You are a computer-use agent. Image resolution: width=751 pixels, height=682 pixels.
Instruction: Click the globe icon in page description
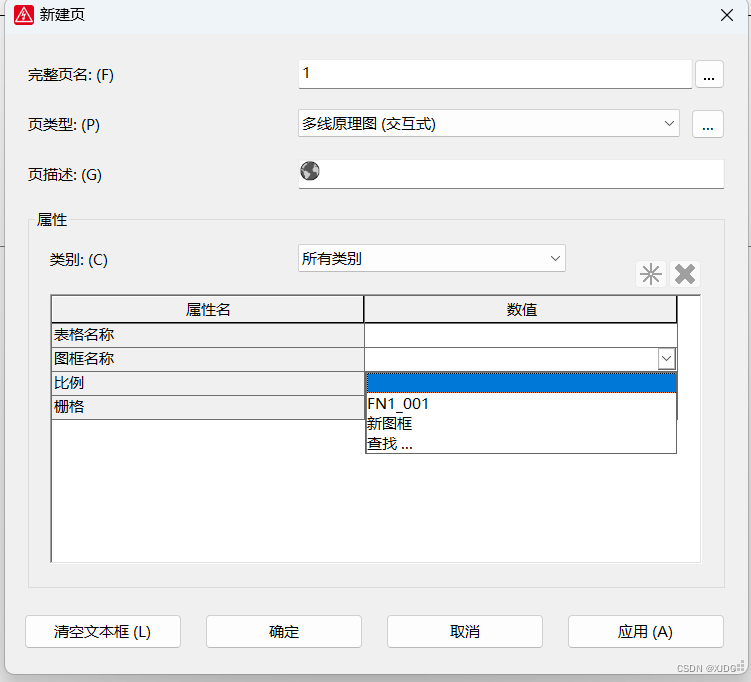[310, 172]
